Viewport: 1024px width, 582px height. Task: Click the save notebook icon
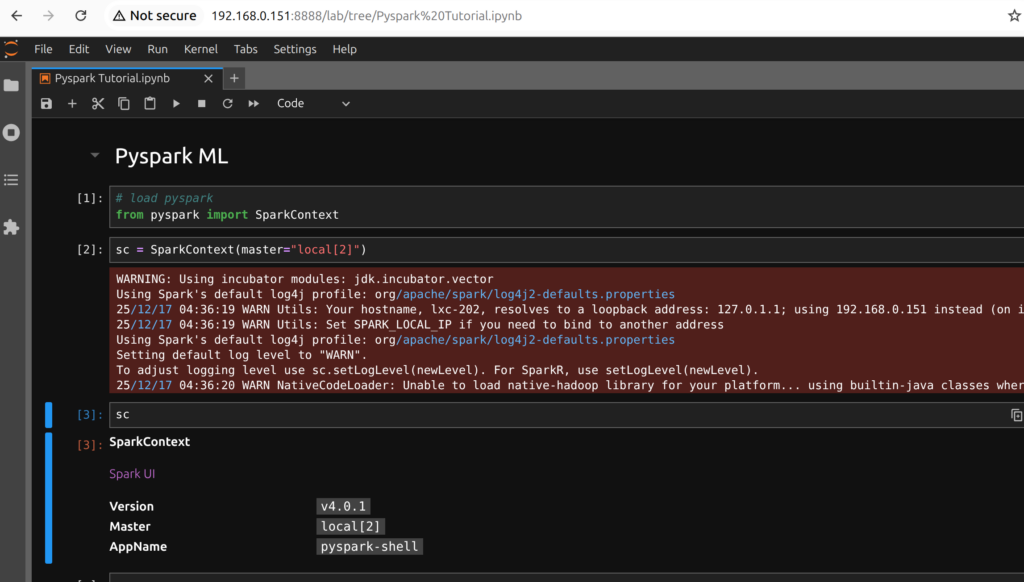[46, 103]
